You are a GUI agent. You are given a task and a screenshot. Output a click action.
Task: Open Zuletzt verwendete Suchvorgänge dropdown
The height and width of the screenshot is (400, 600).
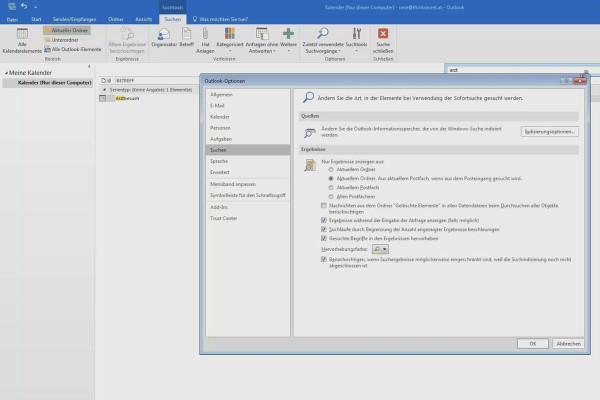click(x=323, y=40)
